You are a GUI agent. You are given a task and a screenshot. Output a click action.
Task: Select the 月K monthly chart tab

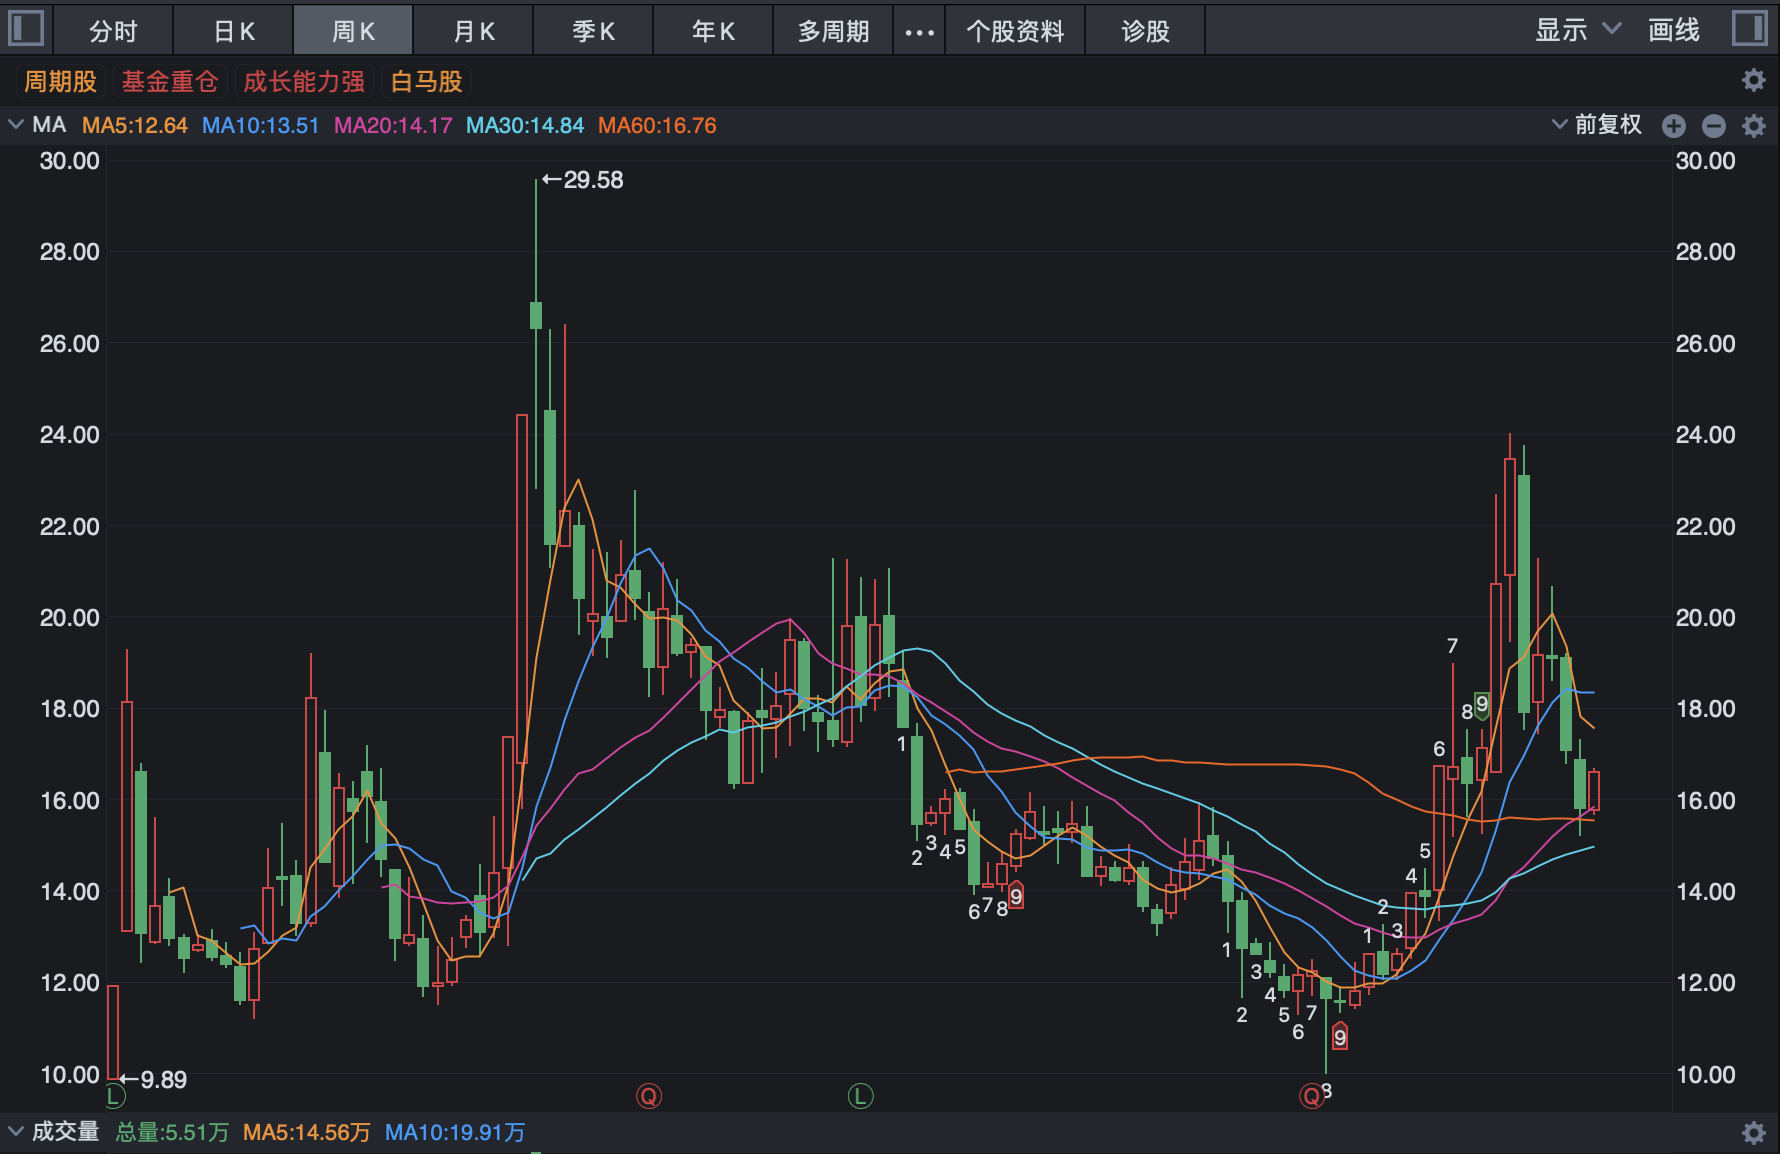[x=474, y=31]
